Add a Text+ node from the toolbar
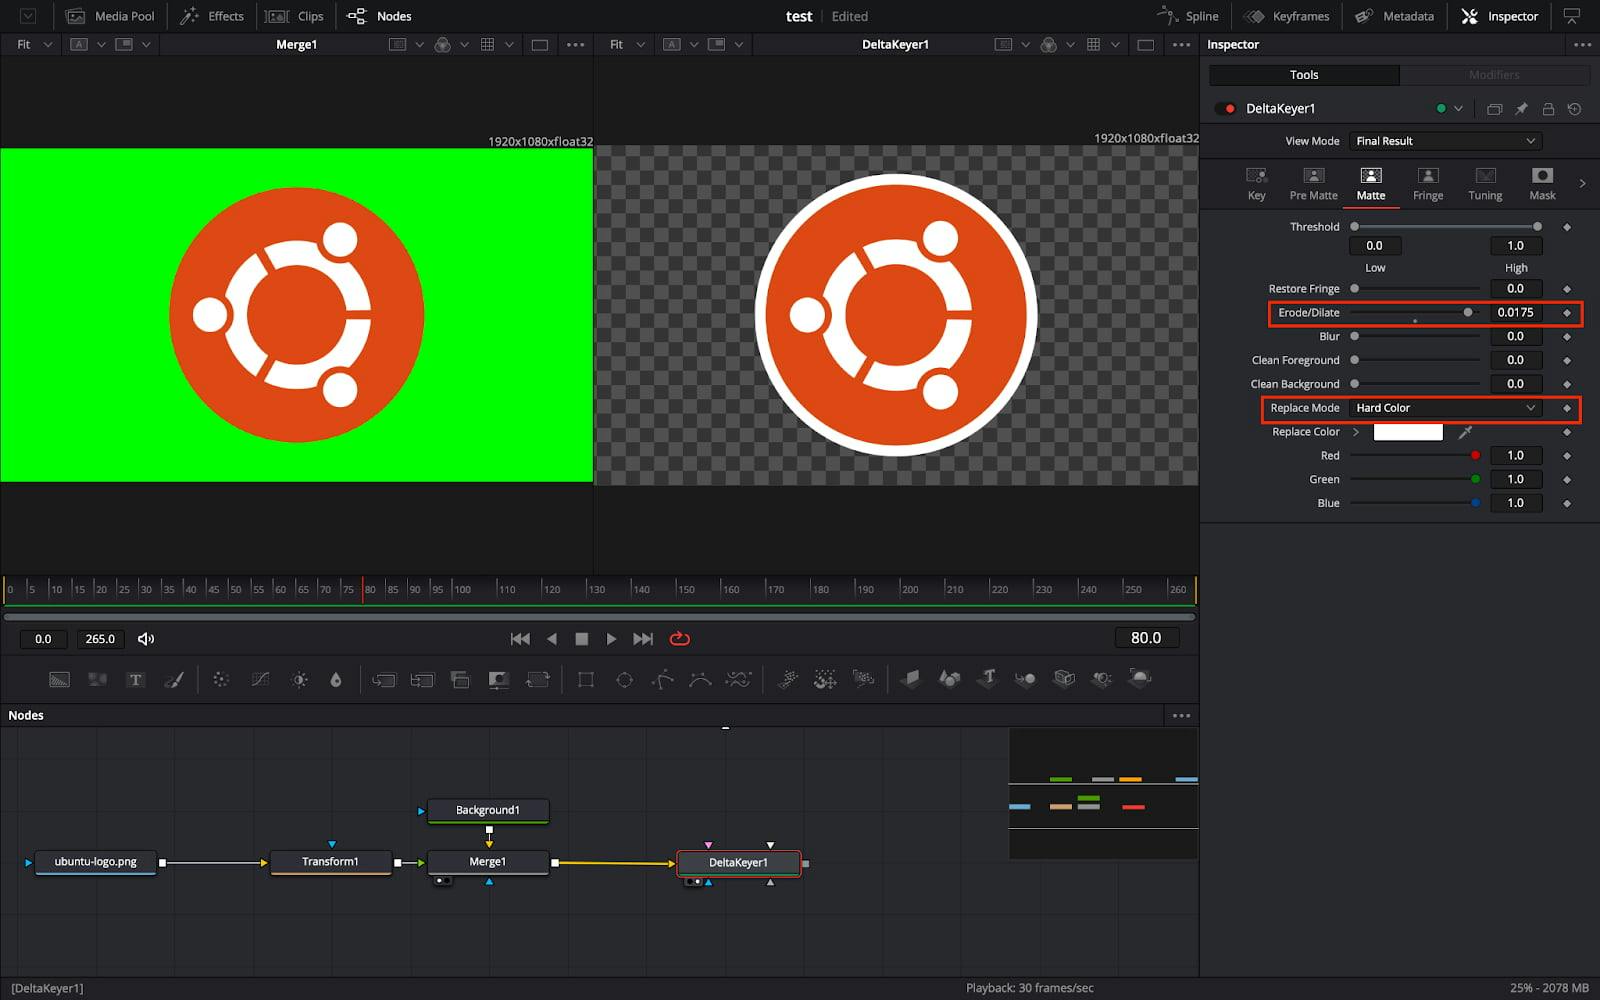 [135, 679]
